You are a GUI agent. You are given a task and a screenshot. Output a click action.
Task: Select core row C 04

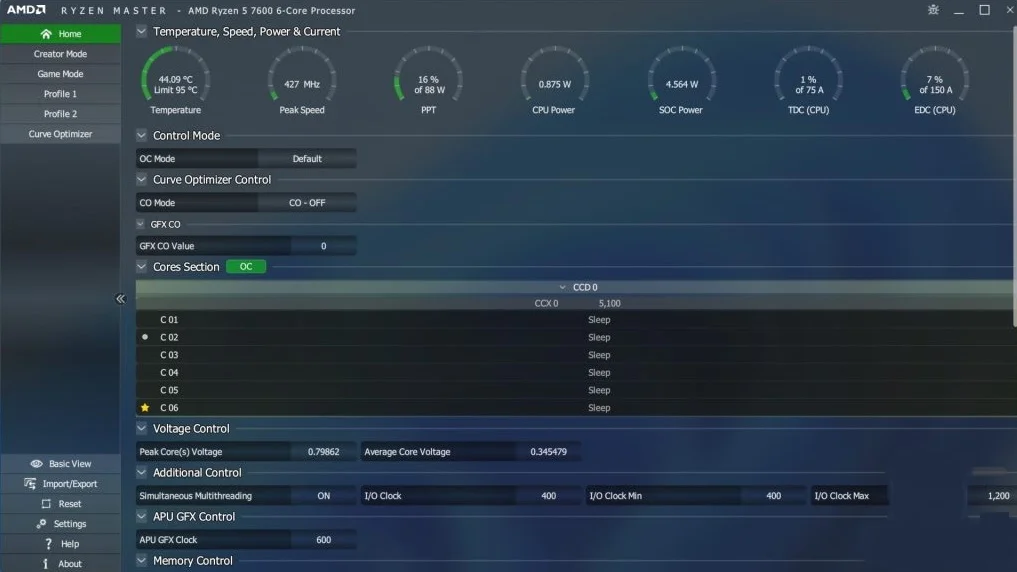click(x=576, y=373)
